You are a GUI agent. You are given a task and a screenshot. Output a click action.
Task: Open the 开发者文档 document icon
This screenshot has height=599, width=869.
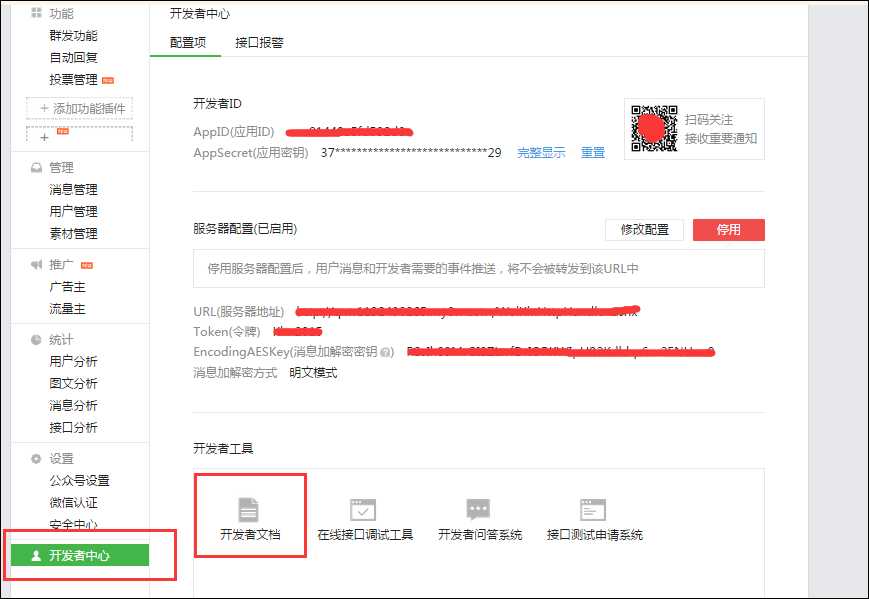click(248, 510)
